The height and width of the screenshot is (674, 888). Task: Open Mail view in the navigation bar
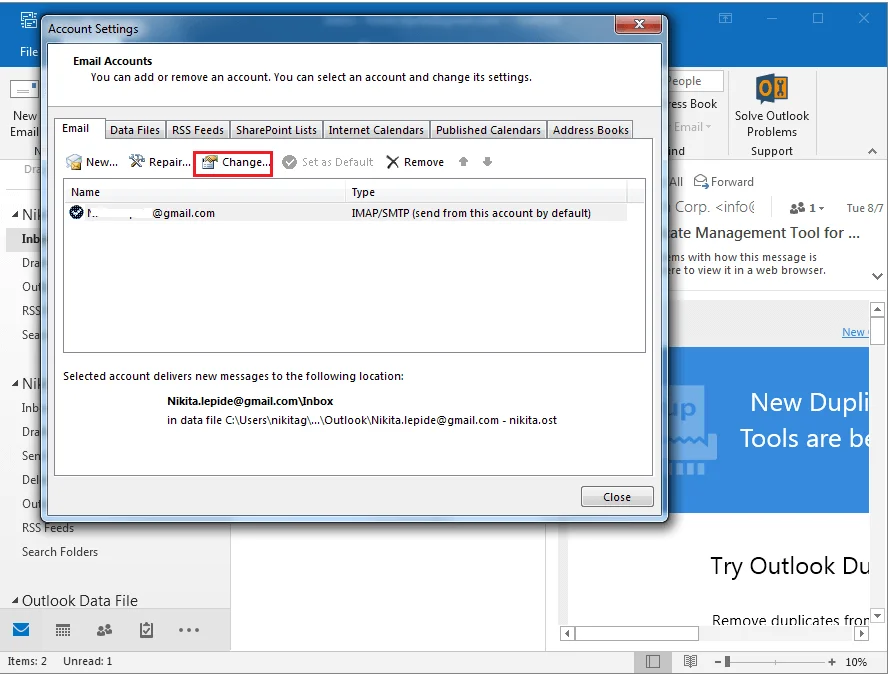pyautogui.click(x=21, y=629)
